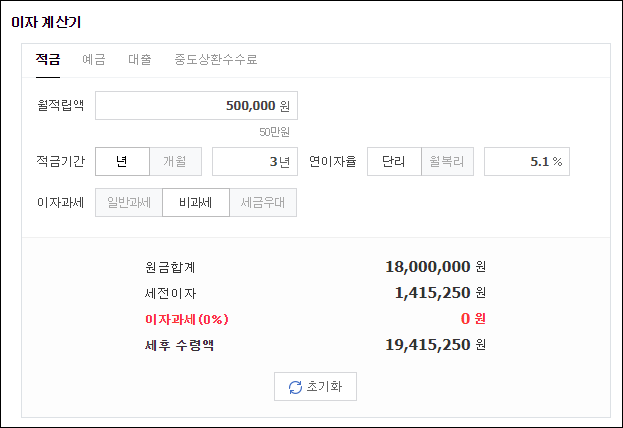Click the 50만원 helper text

[x=275, y=132]
